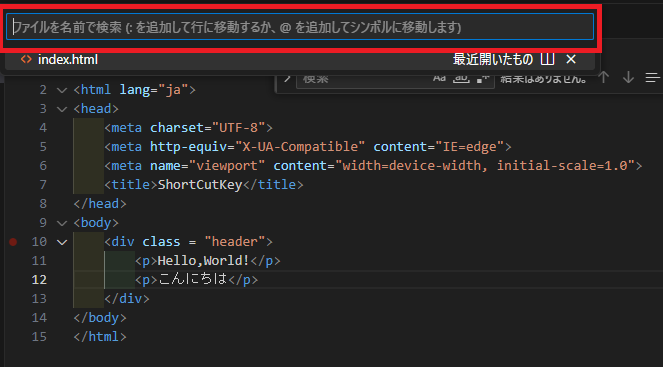Focus the quick open file name search box

(300, 27)
